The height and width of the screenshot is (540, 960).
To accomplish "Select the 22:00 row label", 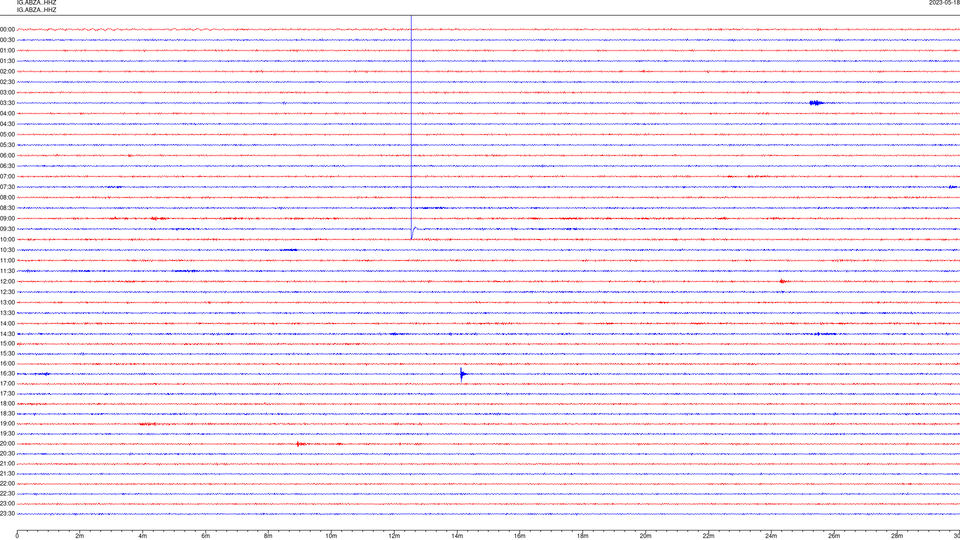I will (x=7, y=484).
